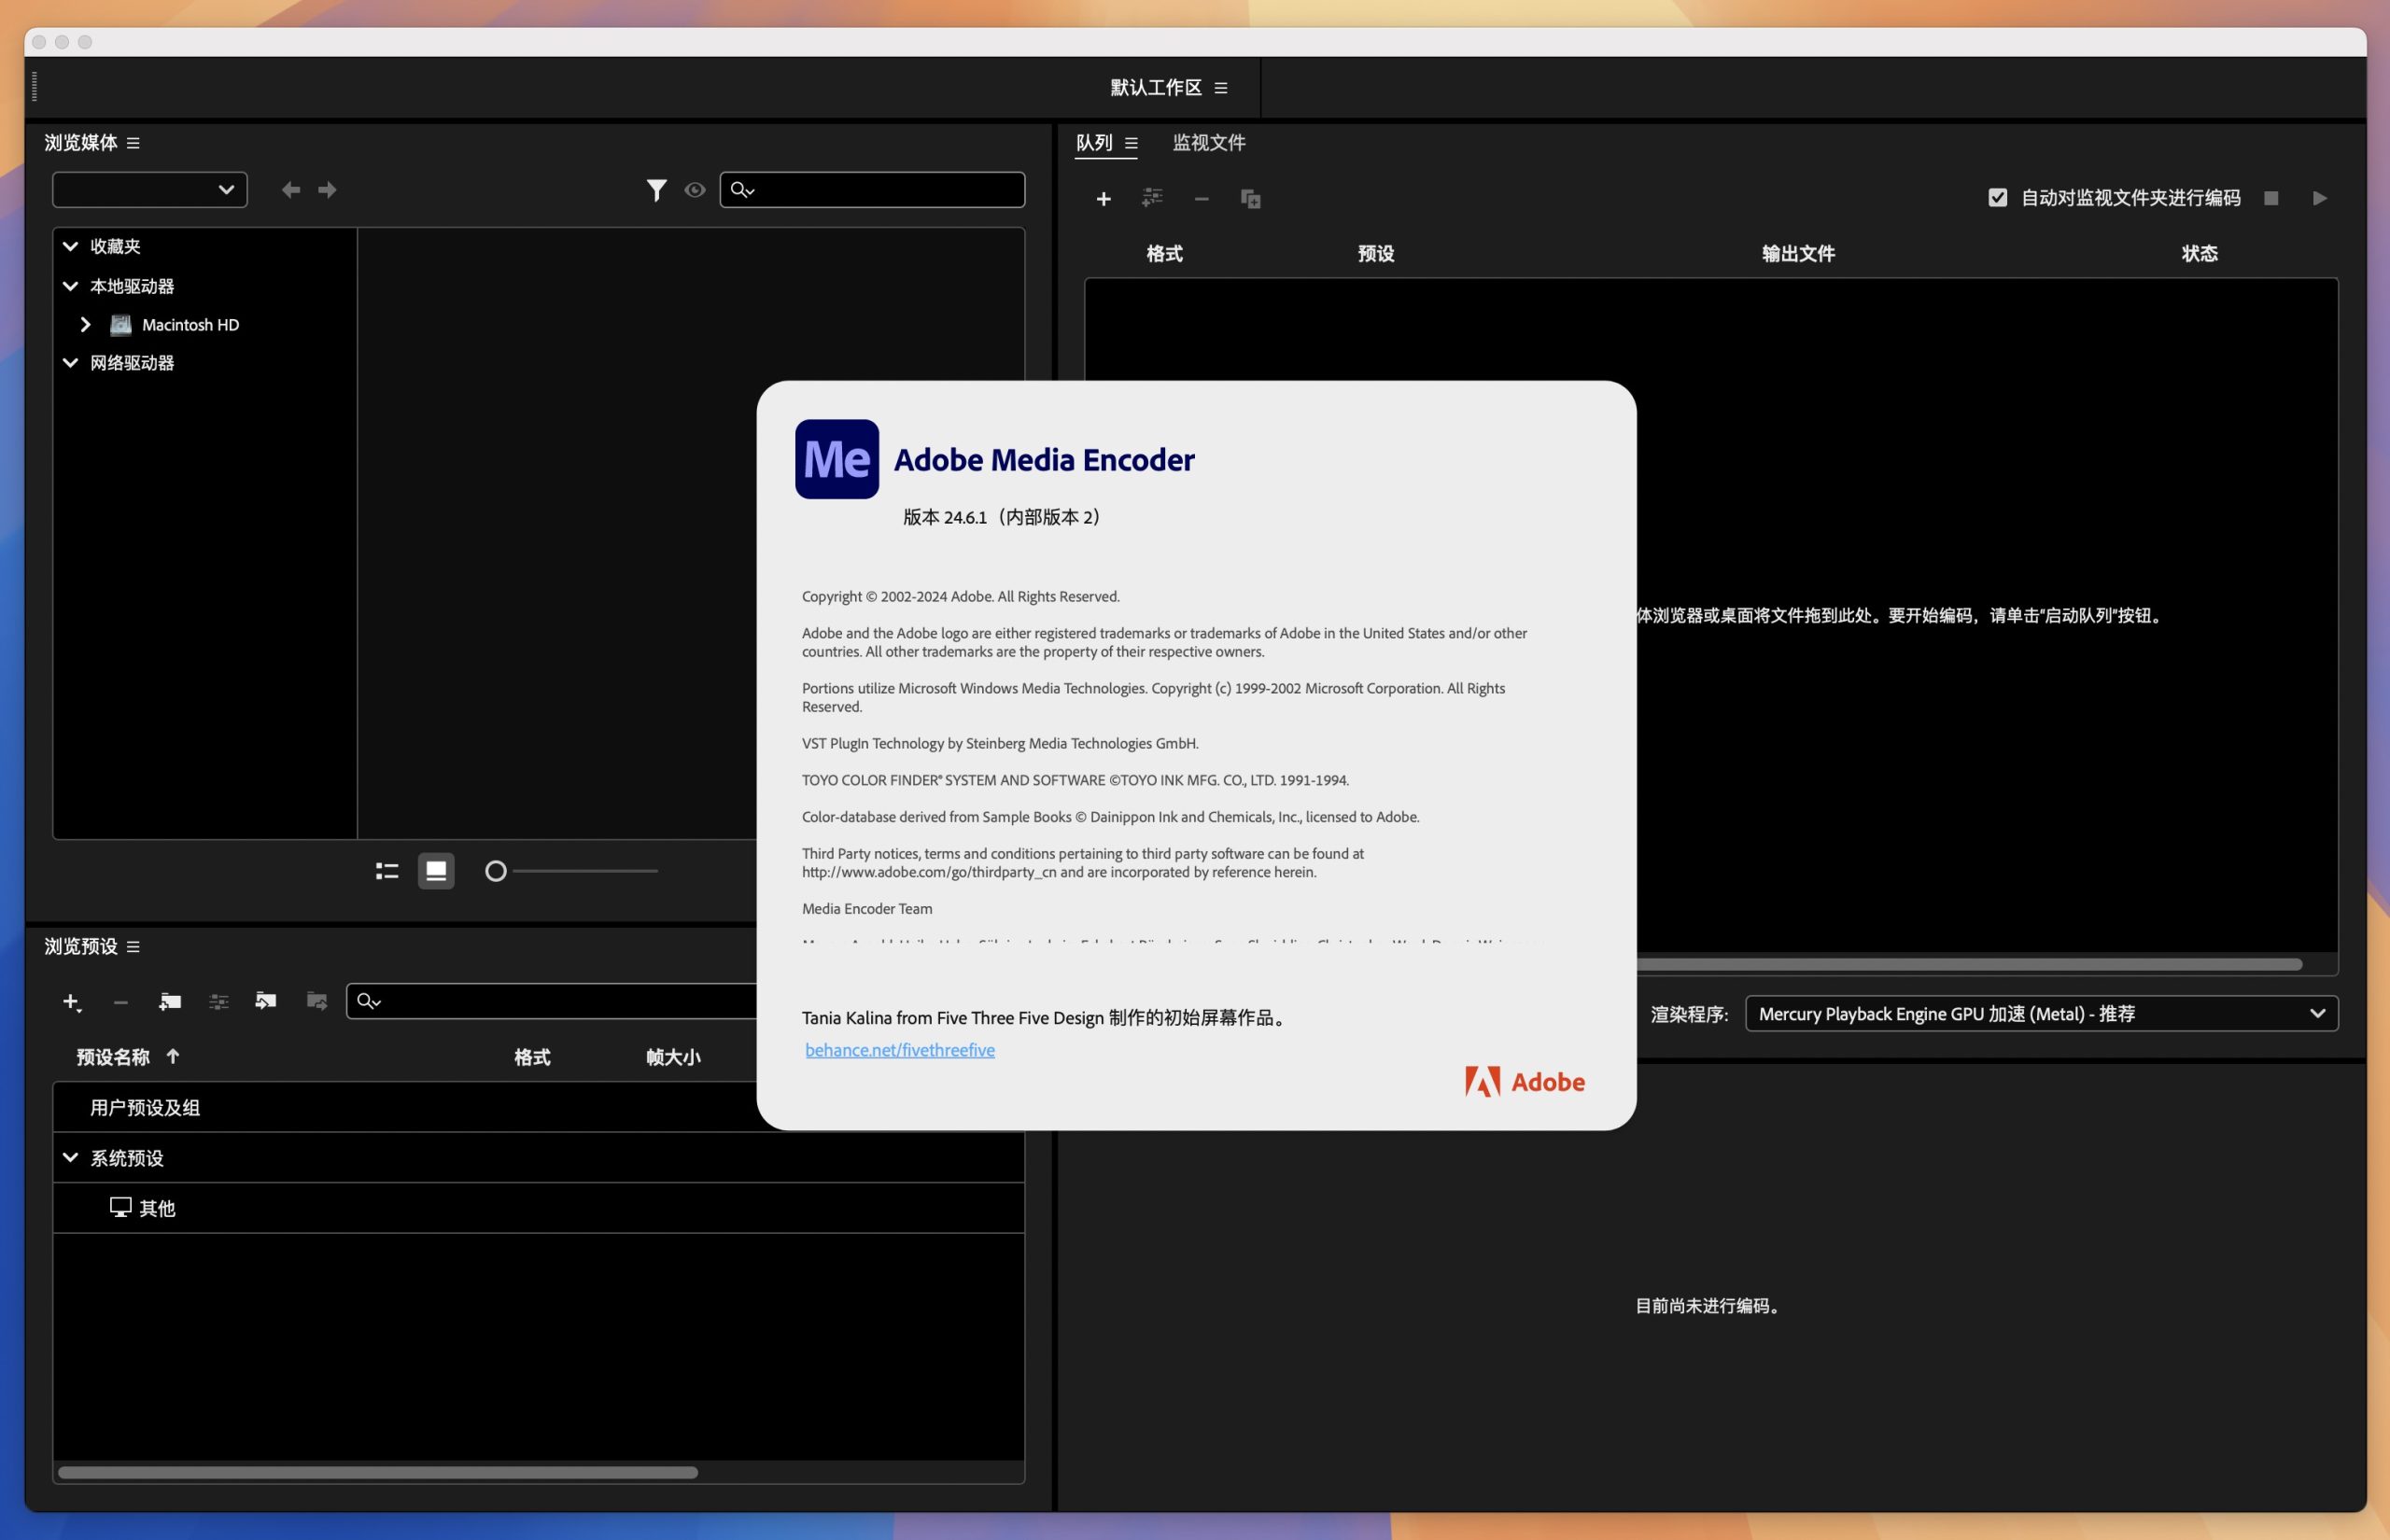Go forward in the media browser
This screenshot has width=2390, height=1540.
click(x=328, y=190)
